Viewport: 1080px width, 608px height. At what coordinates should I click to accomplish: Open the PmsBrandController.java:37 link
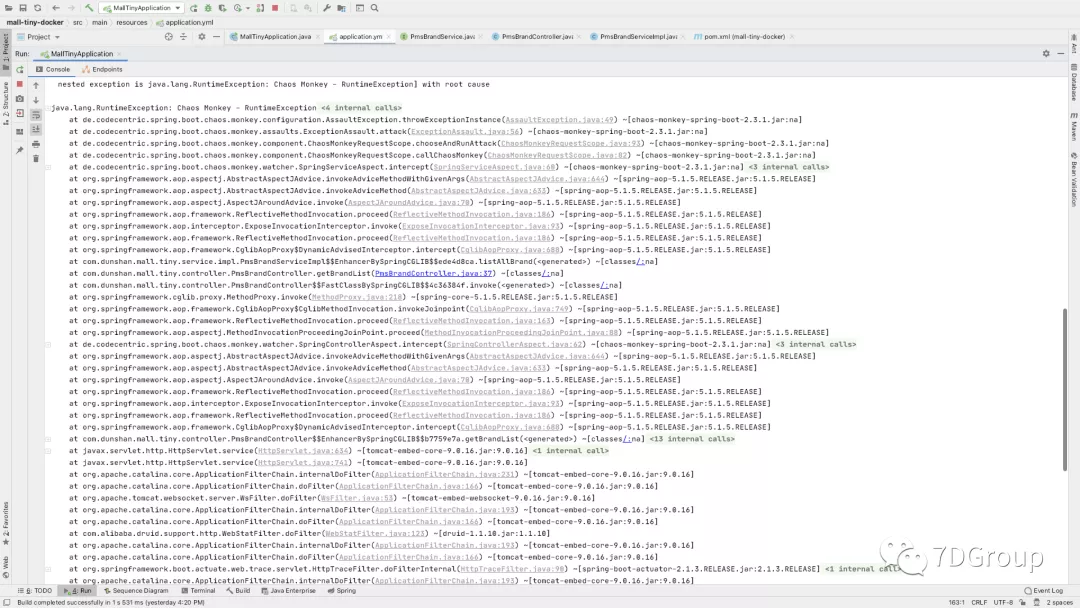pos(433,273)
